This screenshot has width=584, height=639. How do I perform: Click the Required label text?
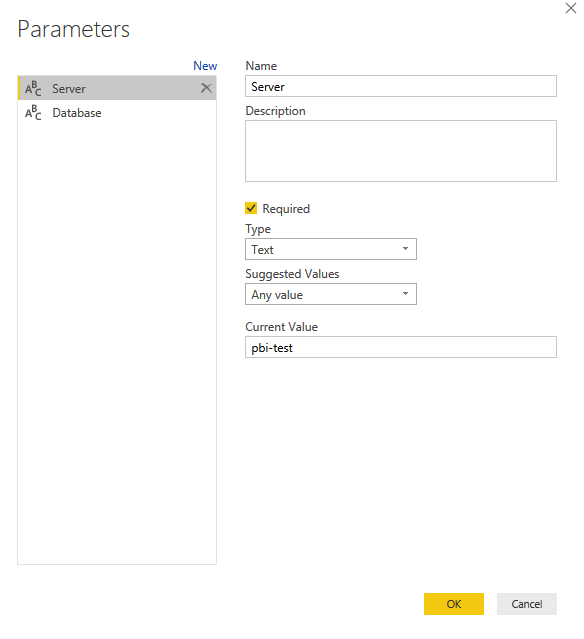tap(286, 209)
